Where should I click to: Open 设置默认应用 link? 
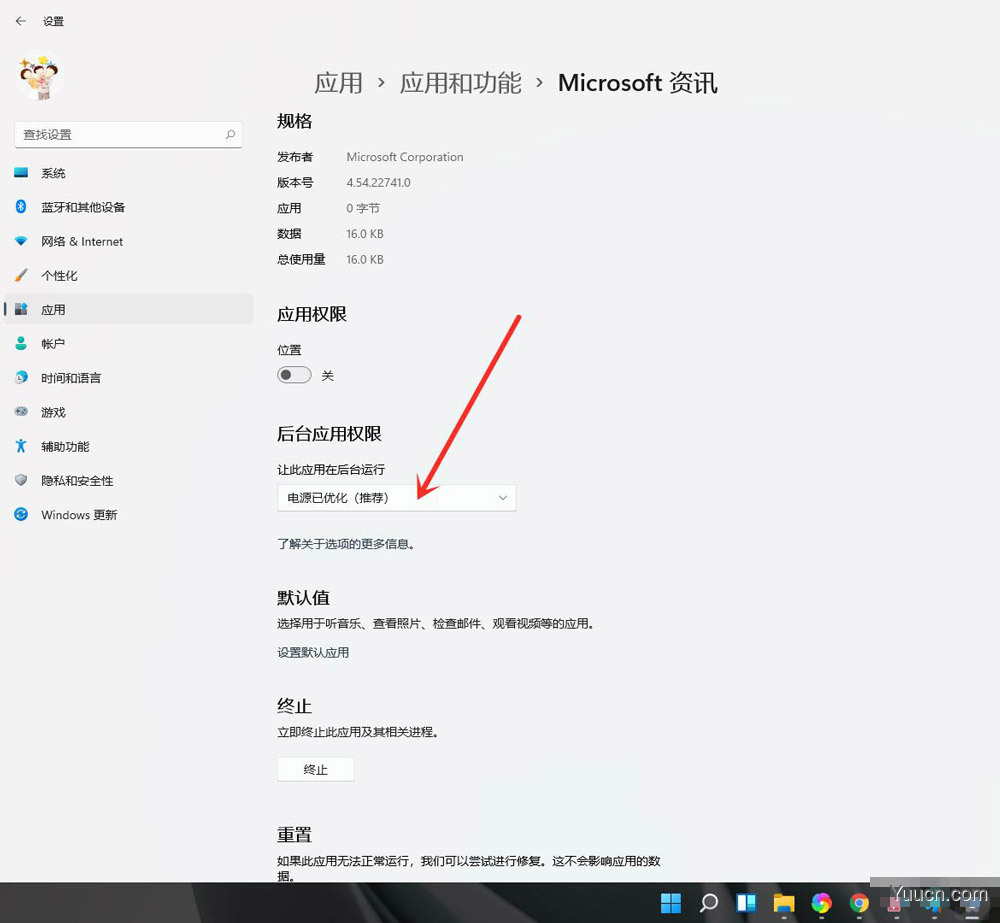pyautogui.click(x=312, y=653)
